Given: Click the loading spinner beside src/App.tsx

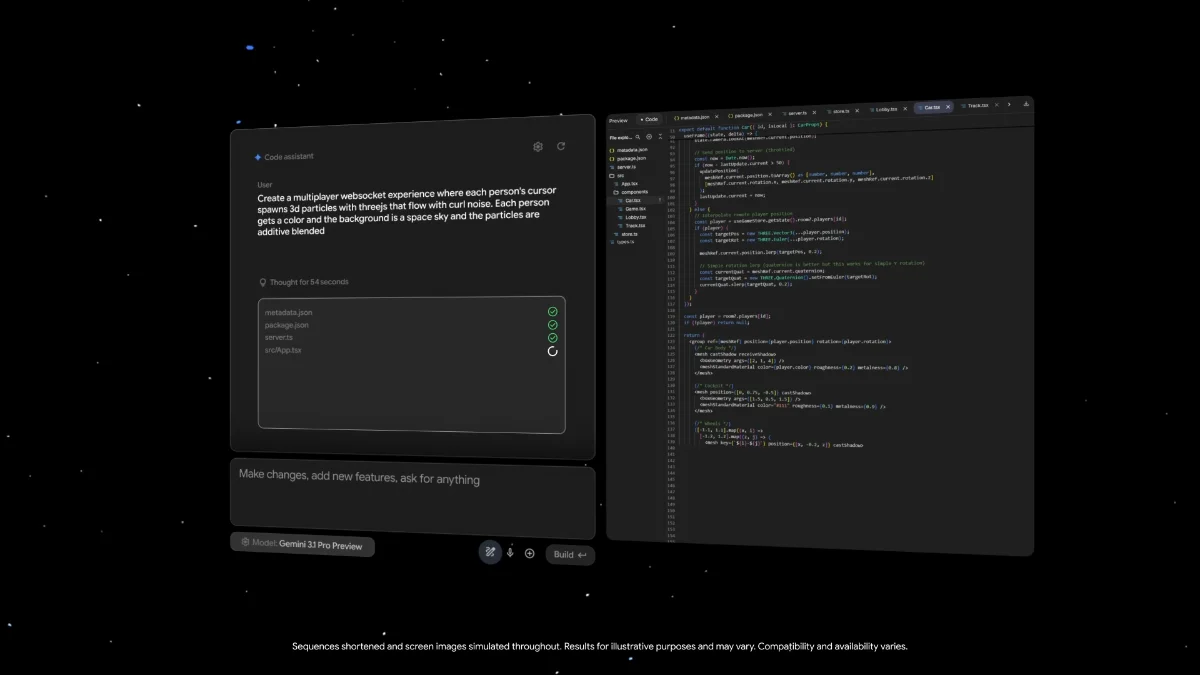Looking at the screenshot, I should pyautogui.click(x=553, y=351).
